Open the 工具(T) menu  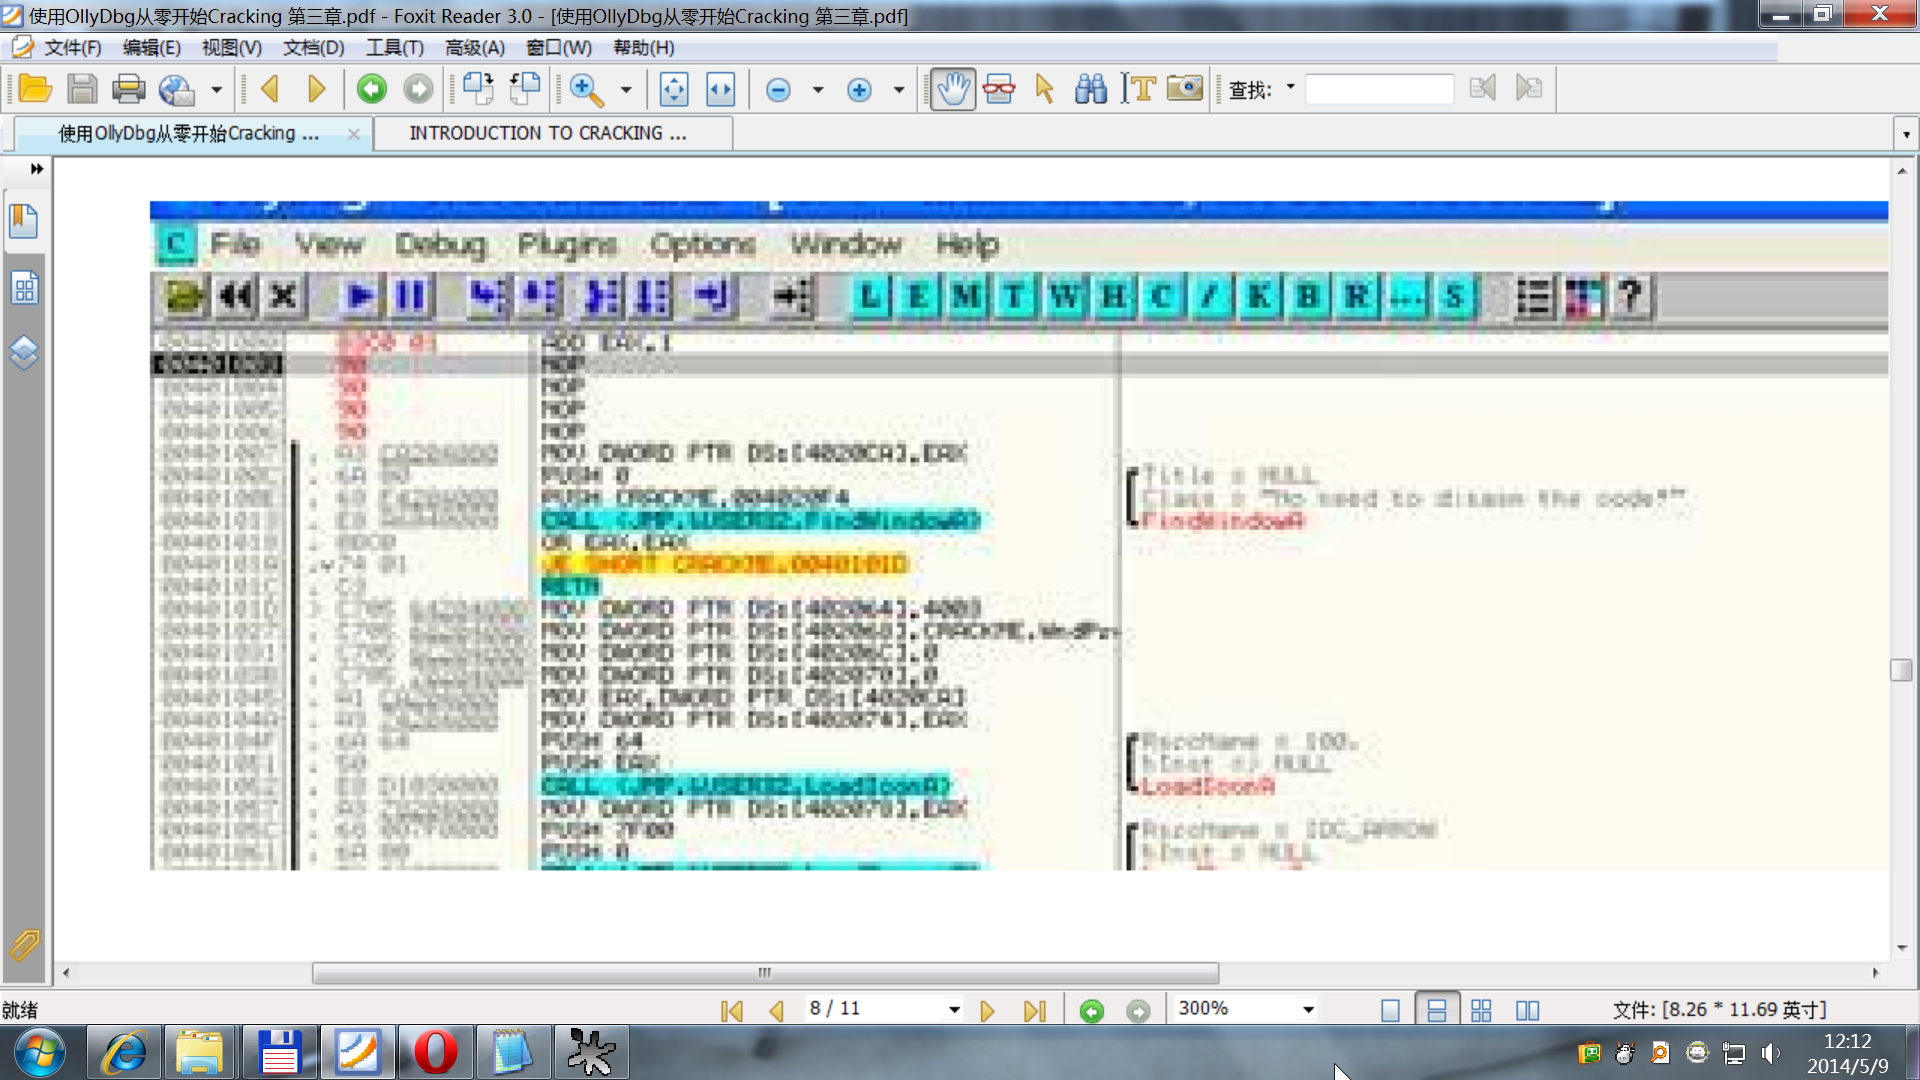click(394, 48)
